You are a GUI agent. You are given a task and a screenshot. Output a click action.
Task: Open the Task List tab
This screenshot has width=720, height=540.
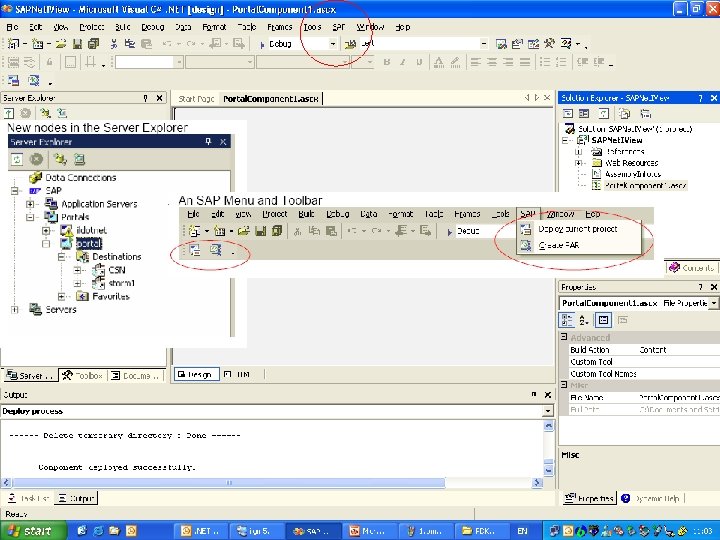29,498
